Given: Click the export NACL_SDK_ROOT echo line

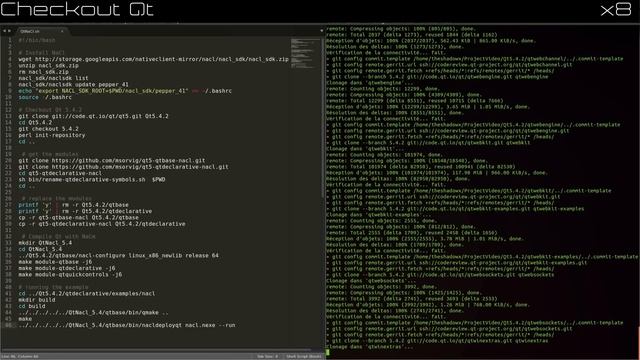Looking at the screenshot, I should coord(125,91).
